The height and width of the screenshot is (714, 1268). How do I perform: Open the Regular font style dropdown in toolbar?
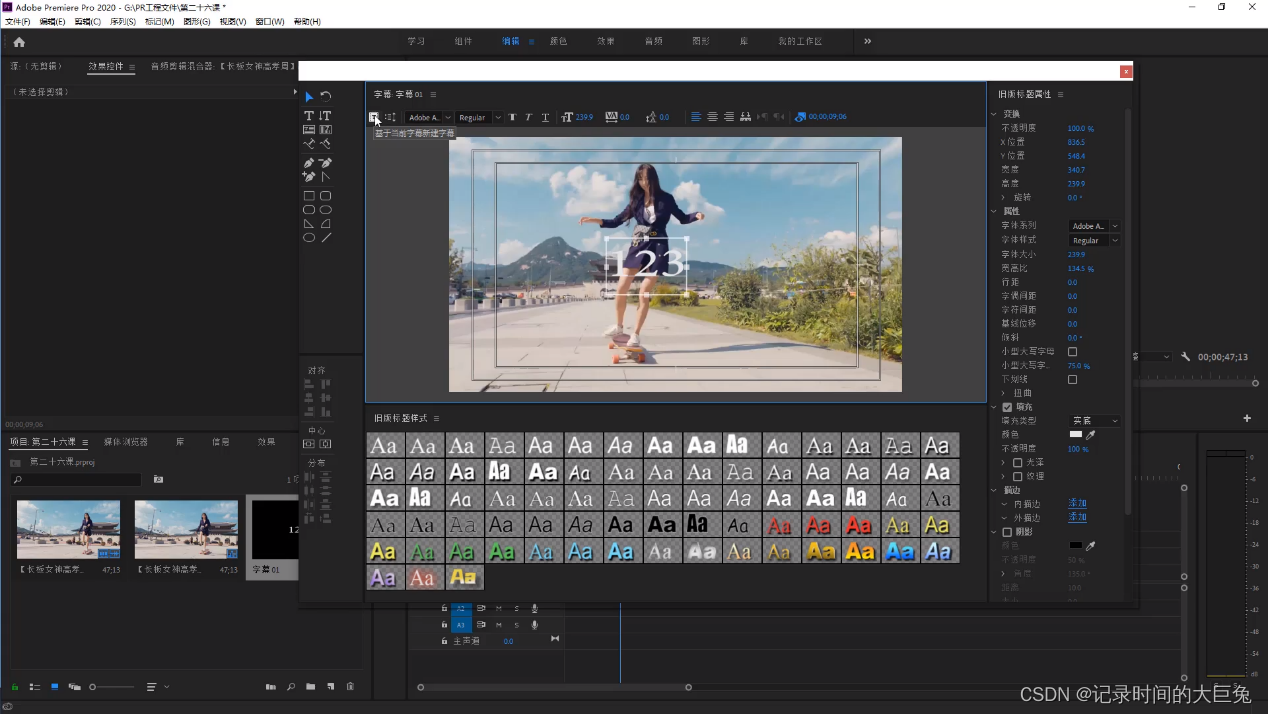[x=479, y=117]
